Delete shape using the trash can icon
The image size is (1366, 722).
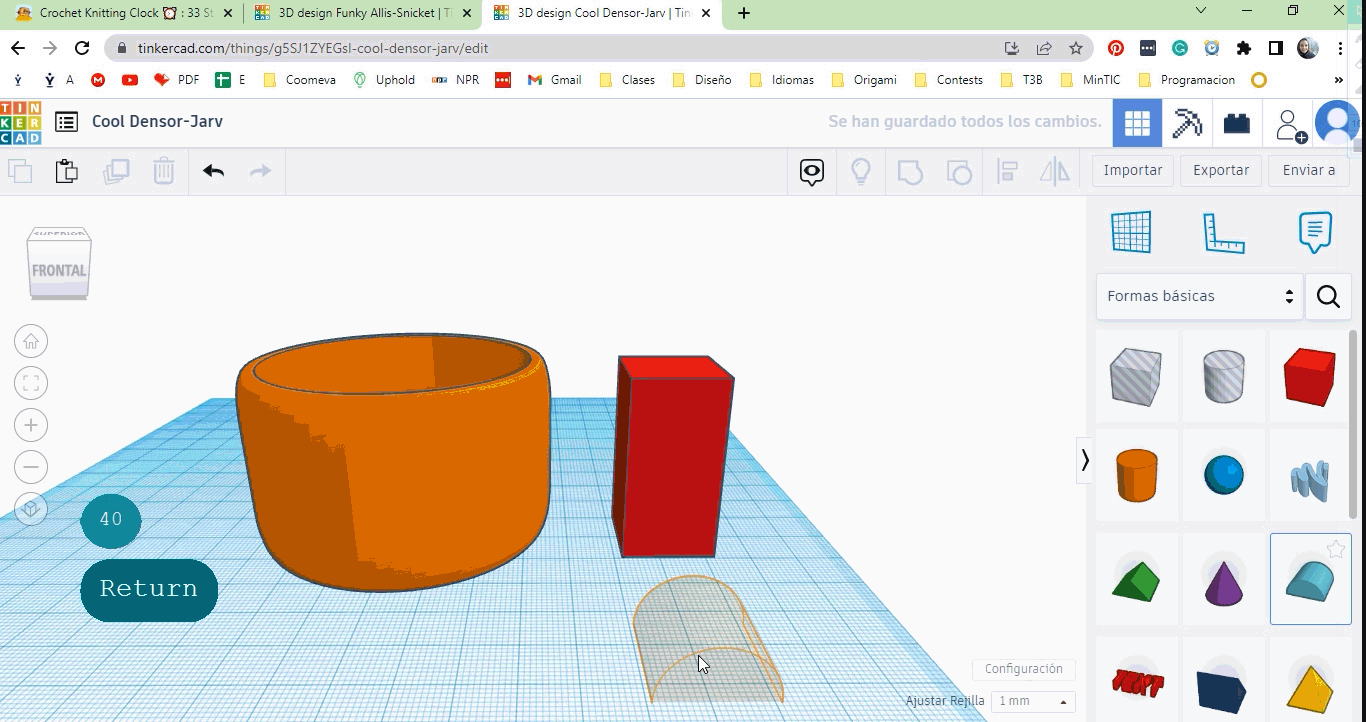coord(163,171)
